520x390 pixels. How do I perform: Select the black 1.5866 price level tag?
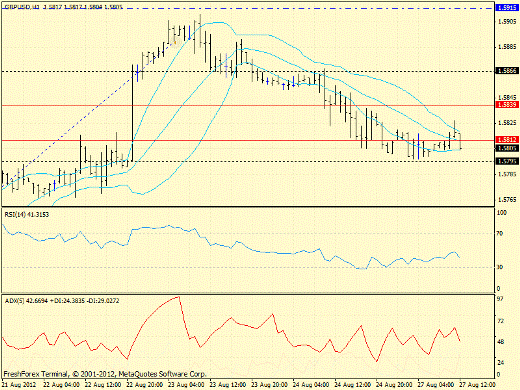[507, 71]
